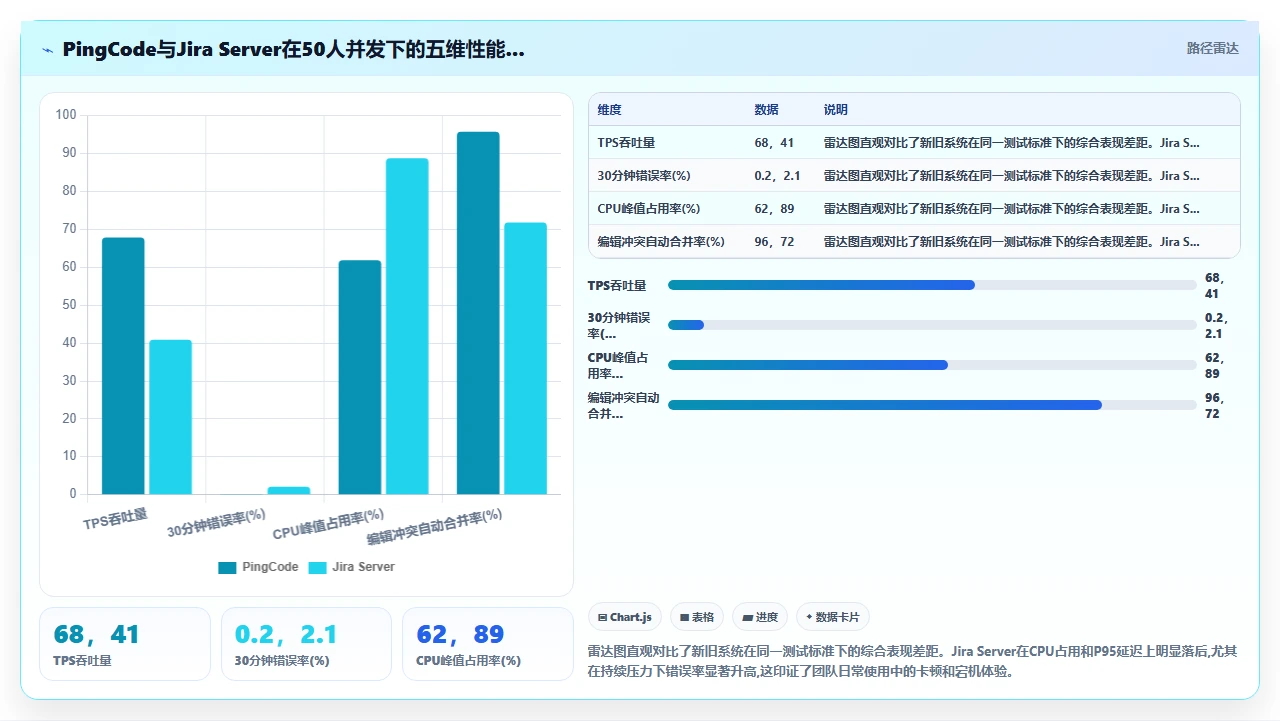Screen dimensions: 1280x721
Task: Toggle the PingCode legend swatch
Action: click(227, 567)
